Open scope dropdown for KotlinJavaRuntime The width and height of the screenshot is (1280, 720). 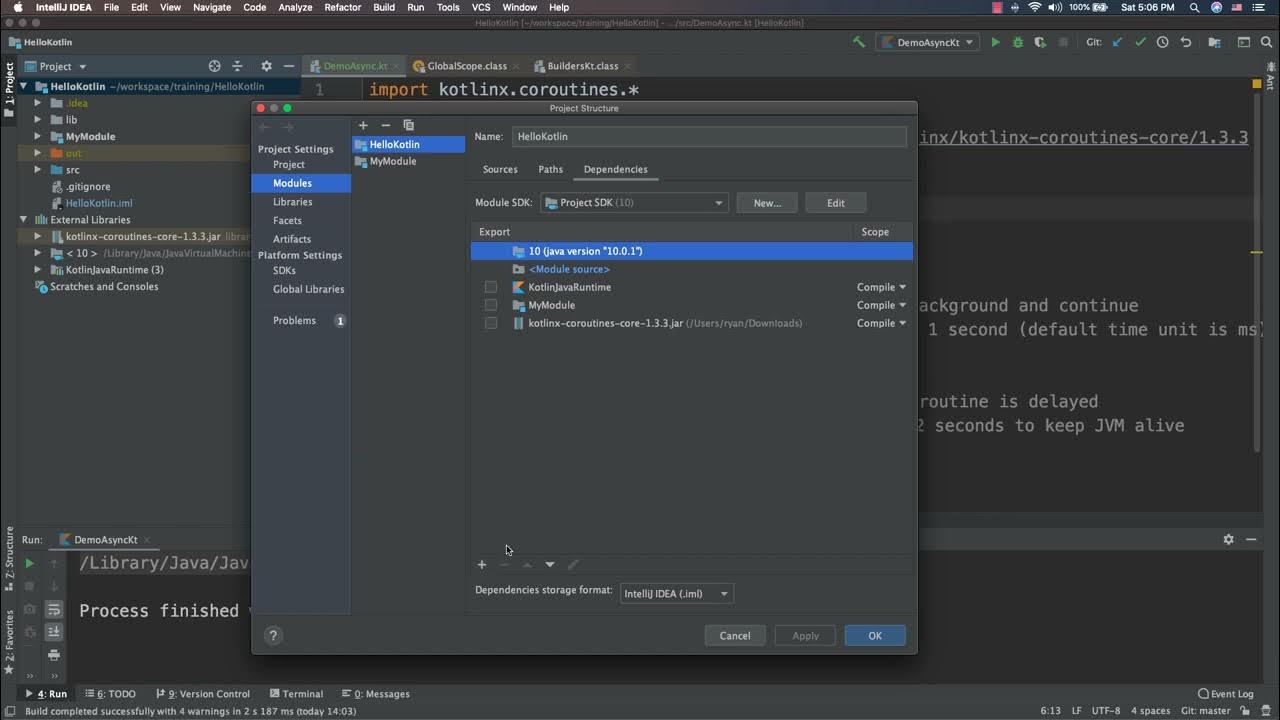[x=881, y=287]
